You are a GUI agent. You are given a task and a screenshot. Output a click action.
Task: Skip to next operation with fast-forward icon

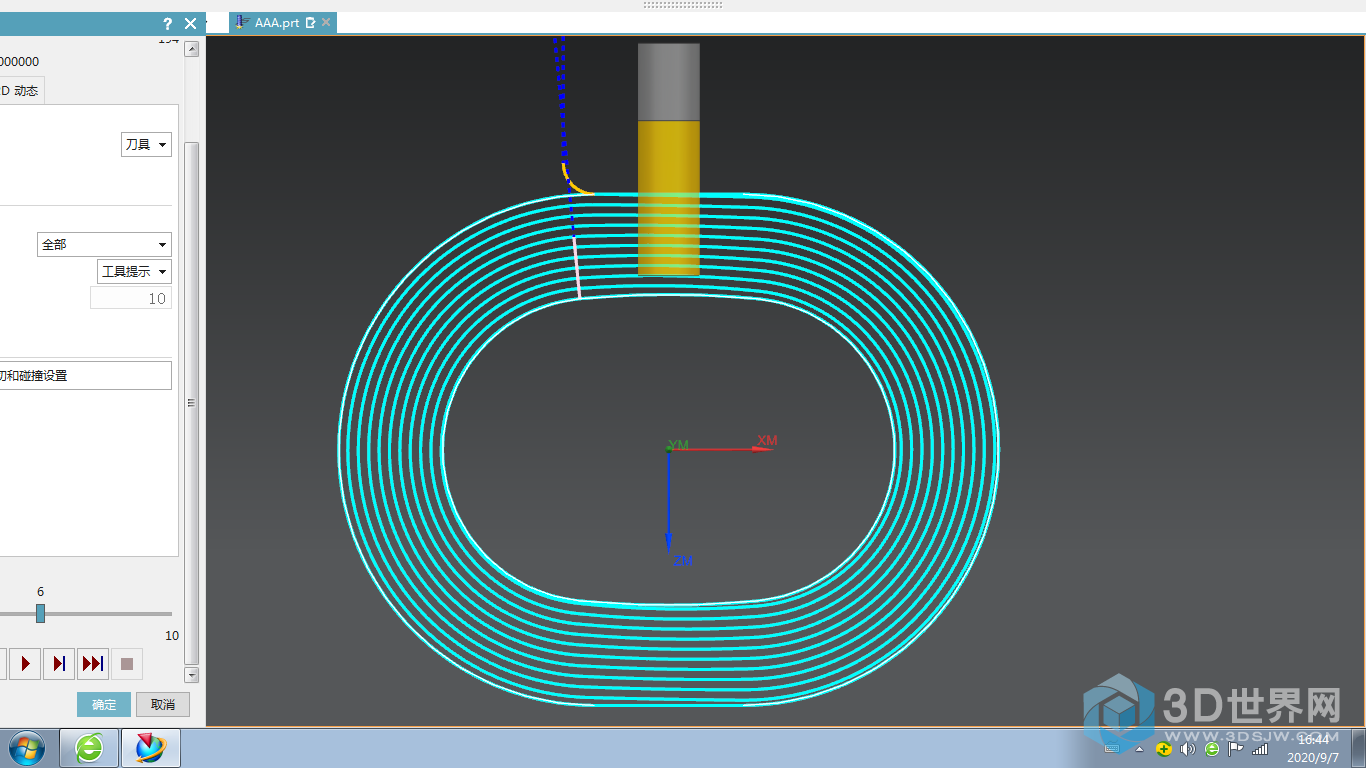click(x=93, y=663)
